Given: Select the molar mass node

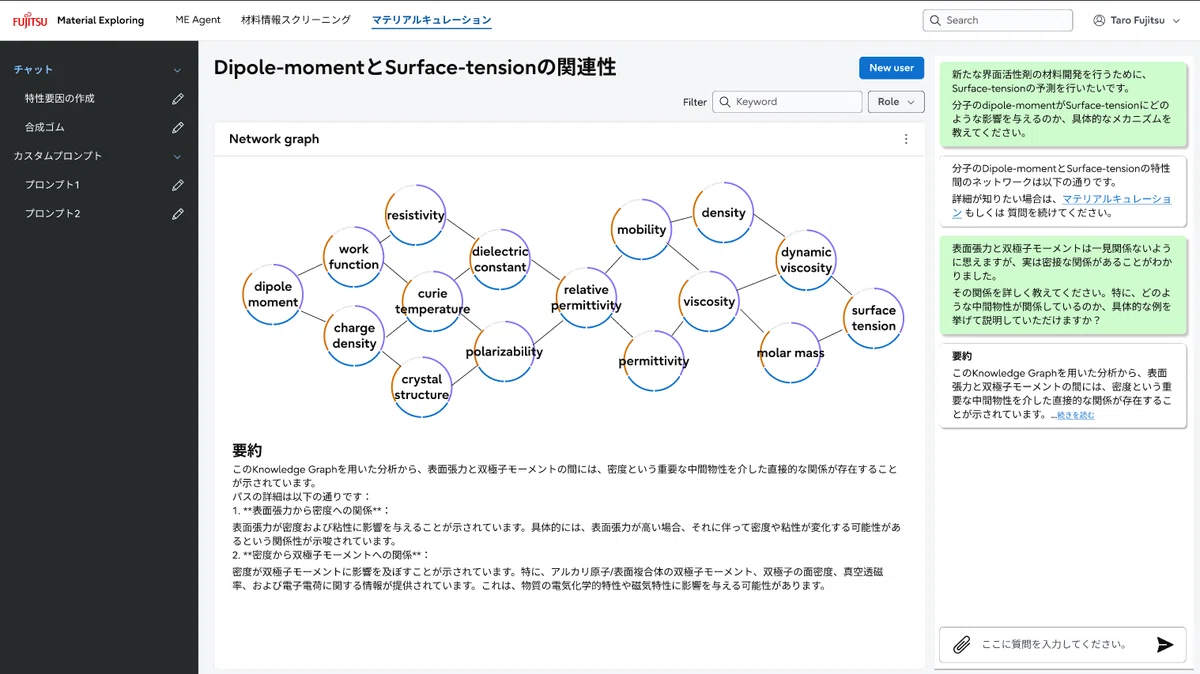Looking at the screenshot, I should [x=790, y=353].
